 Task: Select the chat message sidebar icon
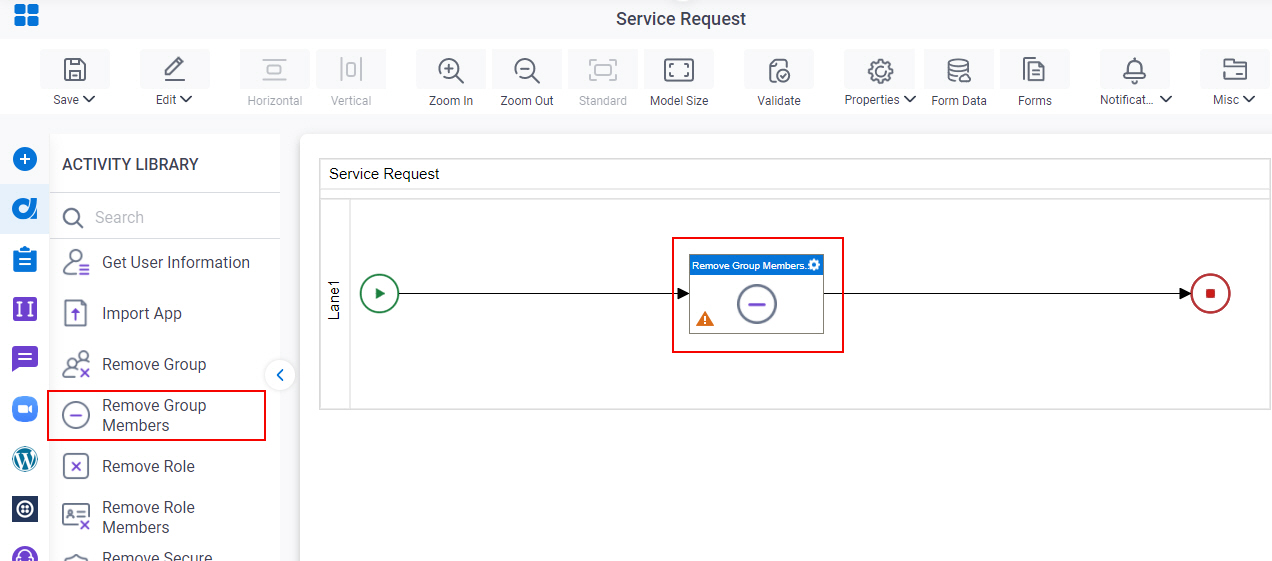(25, 358)
